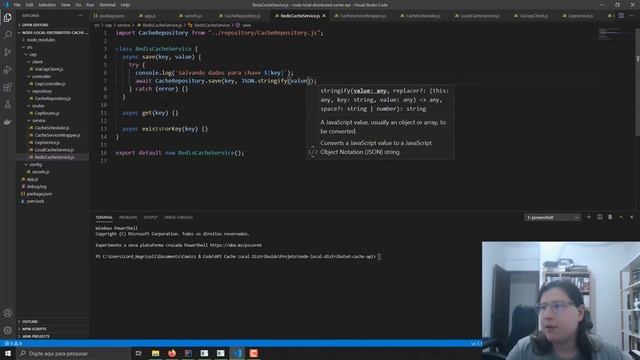This screenshot has width=640, height=360.
Task: Click the aka.ms/pscore6 link in terminal
Action: 236,245
